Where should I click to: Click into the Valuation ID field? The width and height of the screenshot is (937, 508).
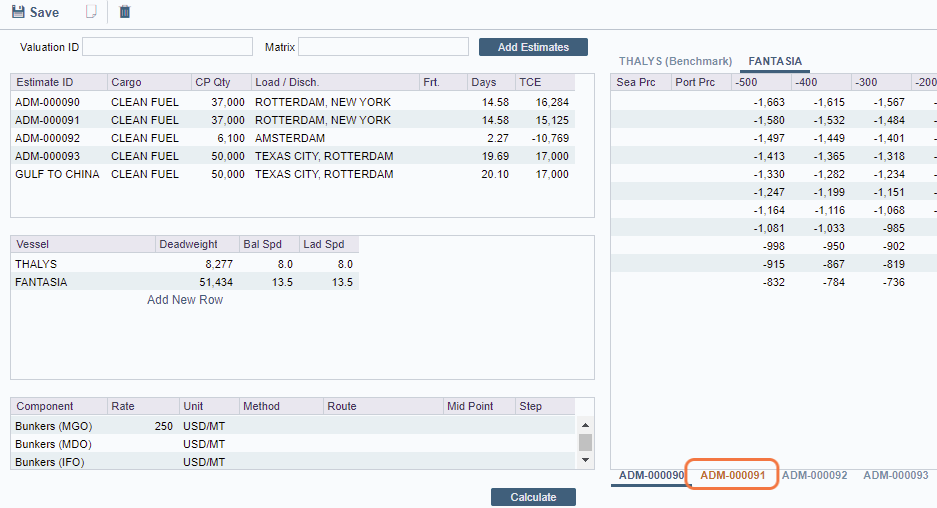click(x=167, y=47)
